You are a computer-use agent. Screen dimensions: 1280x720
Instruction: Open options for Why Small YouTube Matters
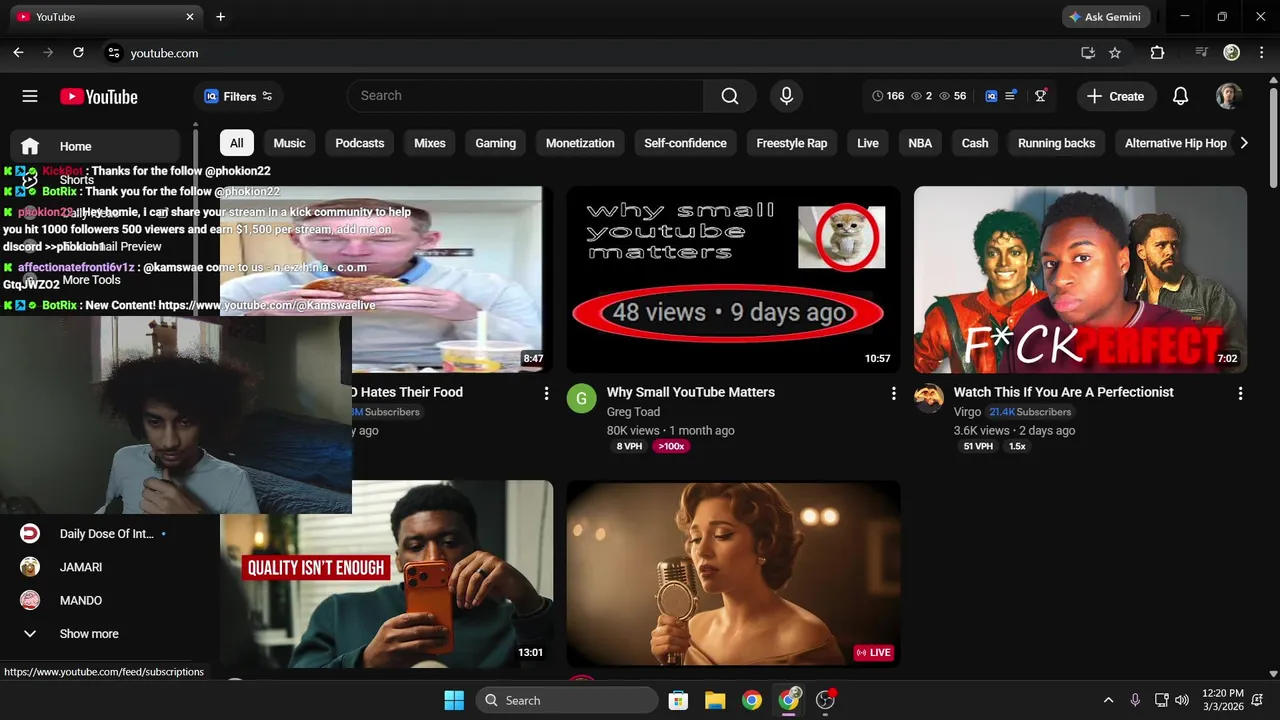(893, 394)
